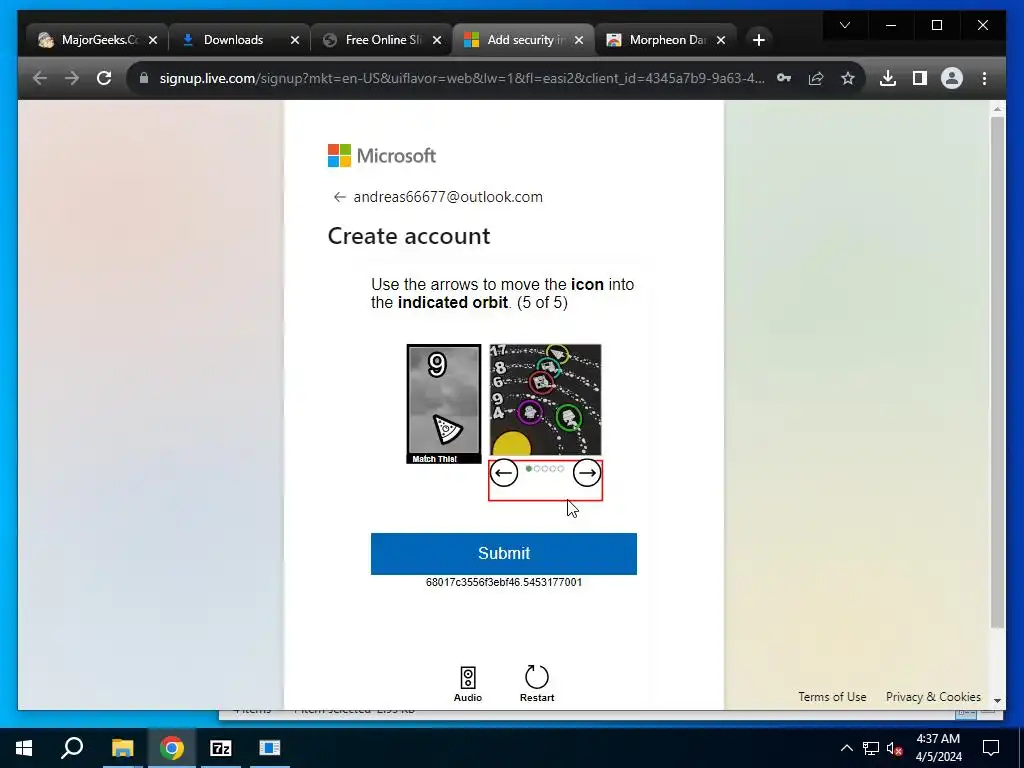This screenshot has width=1024, height=768.
Task: Click the right arrow to rotate the icon
Action: point(586,472)
